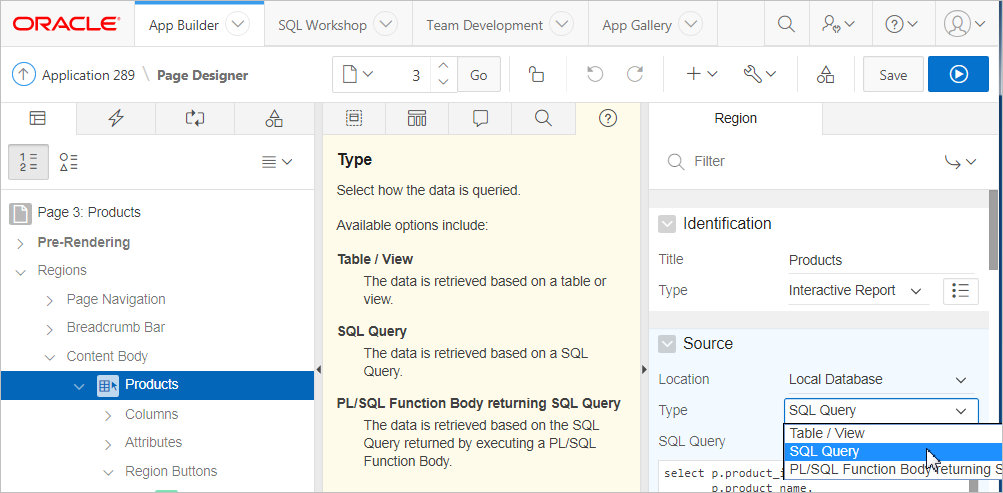The height and width of the screenshot is (493, 1003).
Task: Click the property Filter search field
Action: pyautogui.click(x=800, y=161)
